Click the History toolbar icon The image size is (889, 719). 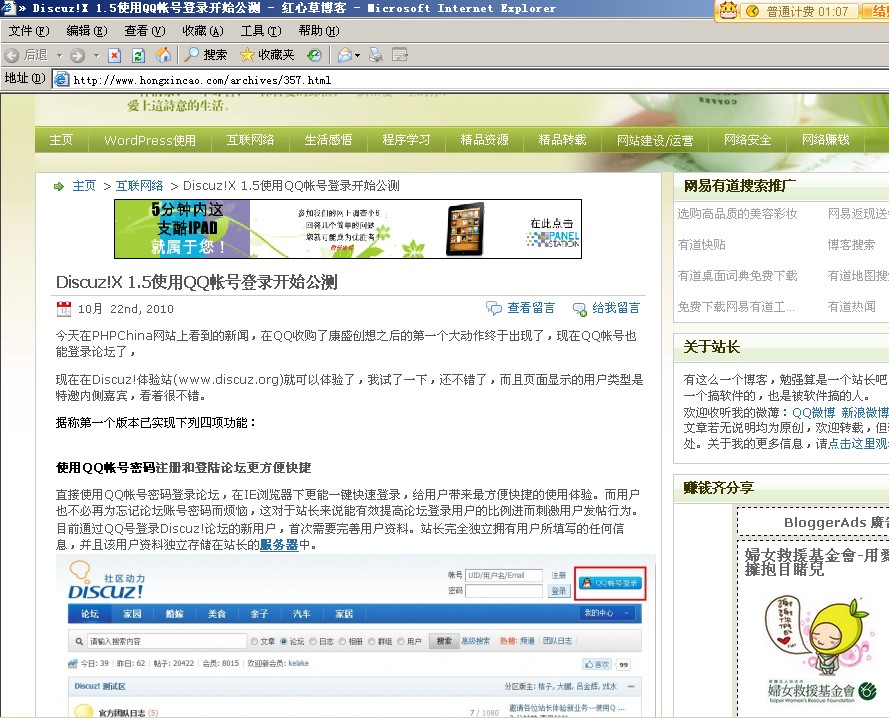[314, 55]
